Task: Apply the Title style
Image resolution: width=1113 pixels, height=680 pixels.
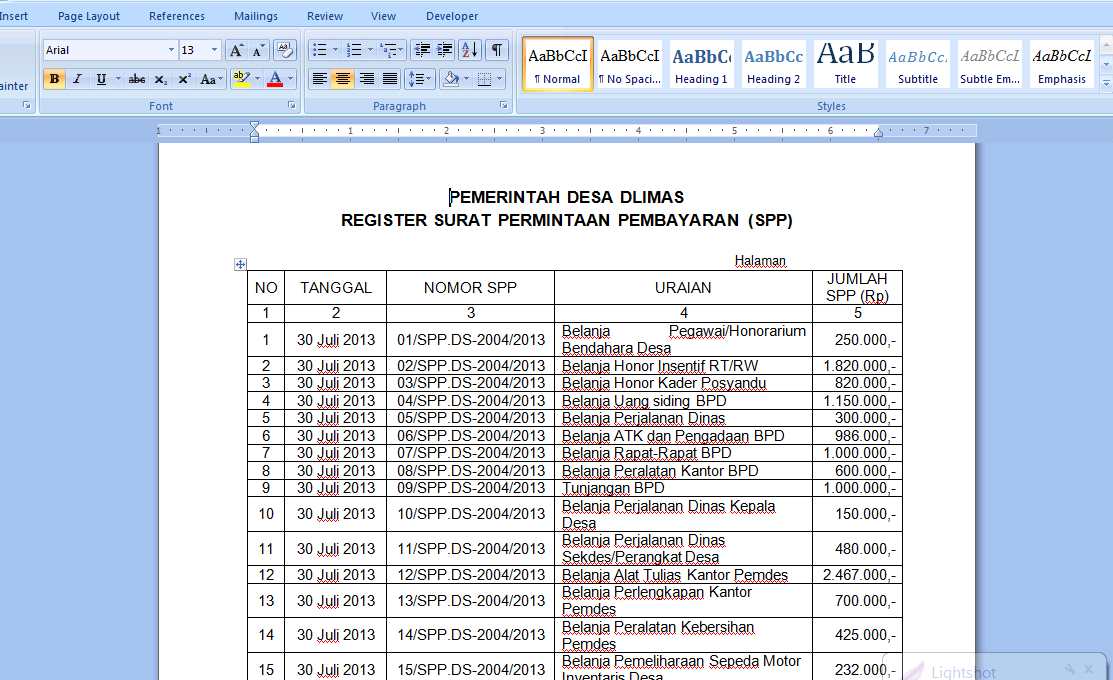Action: point(845,64)
